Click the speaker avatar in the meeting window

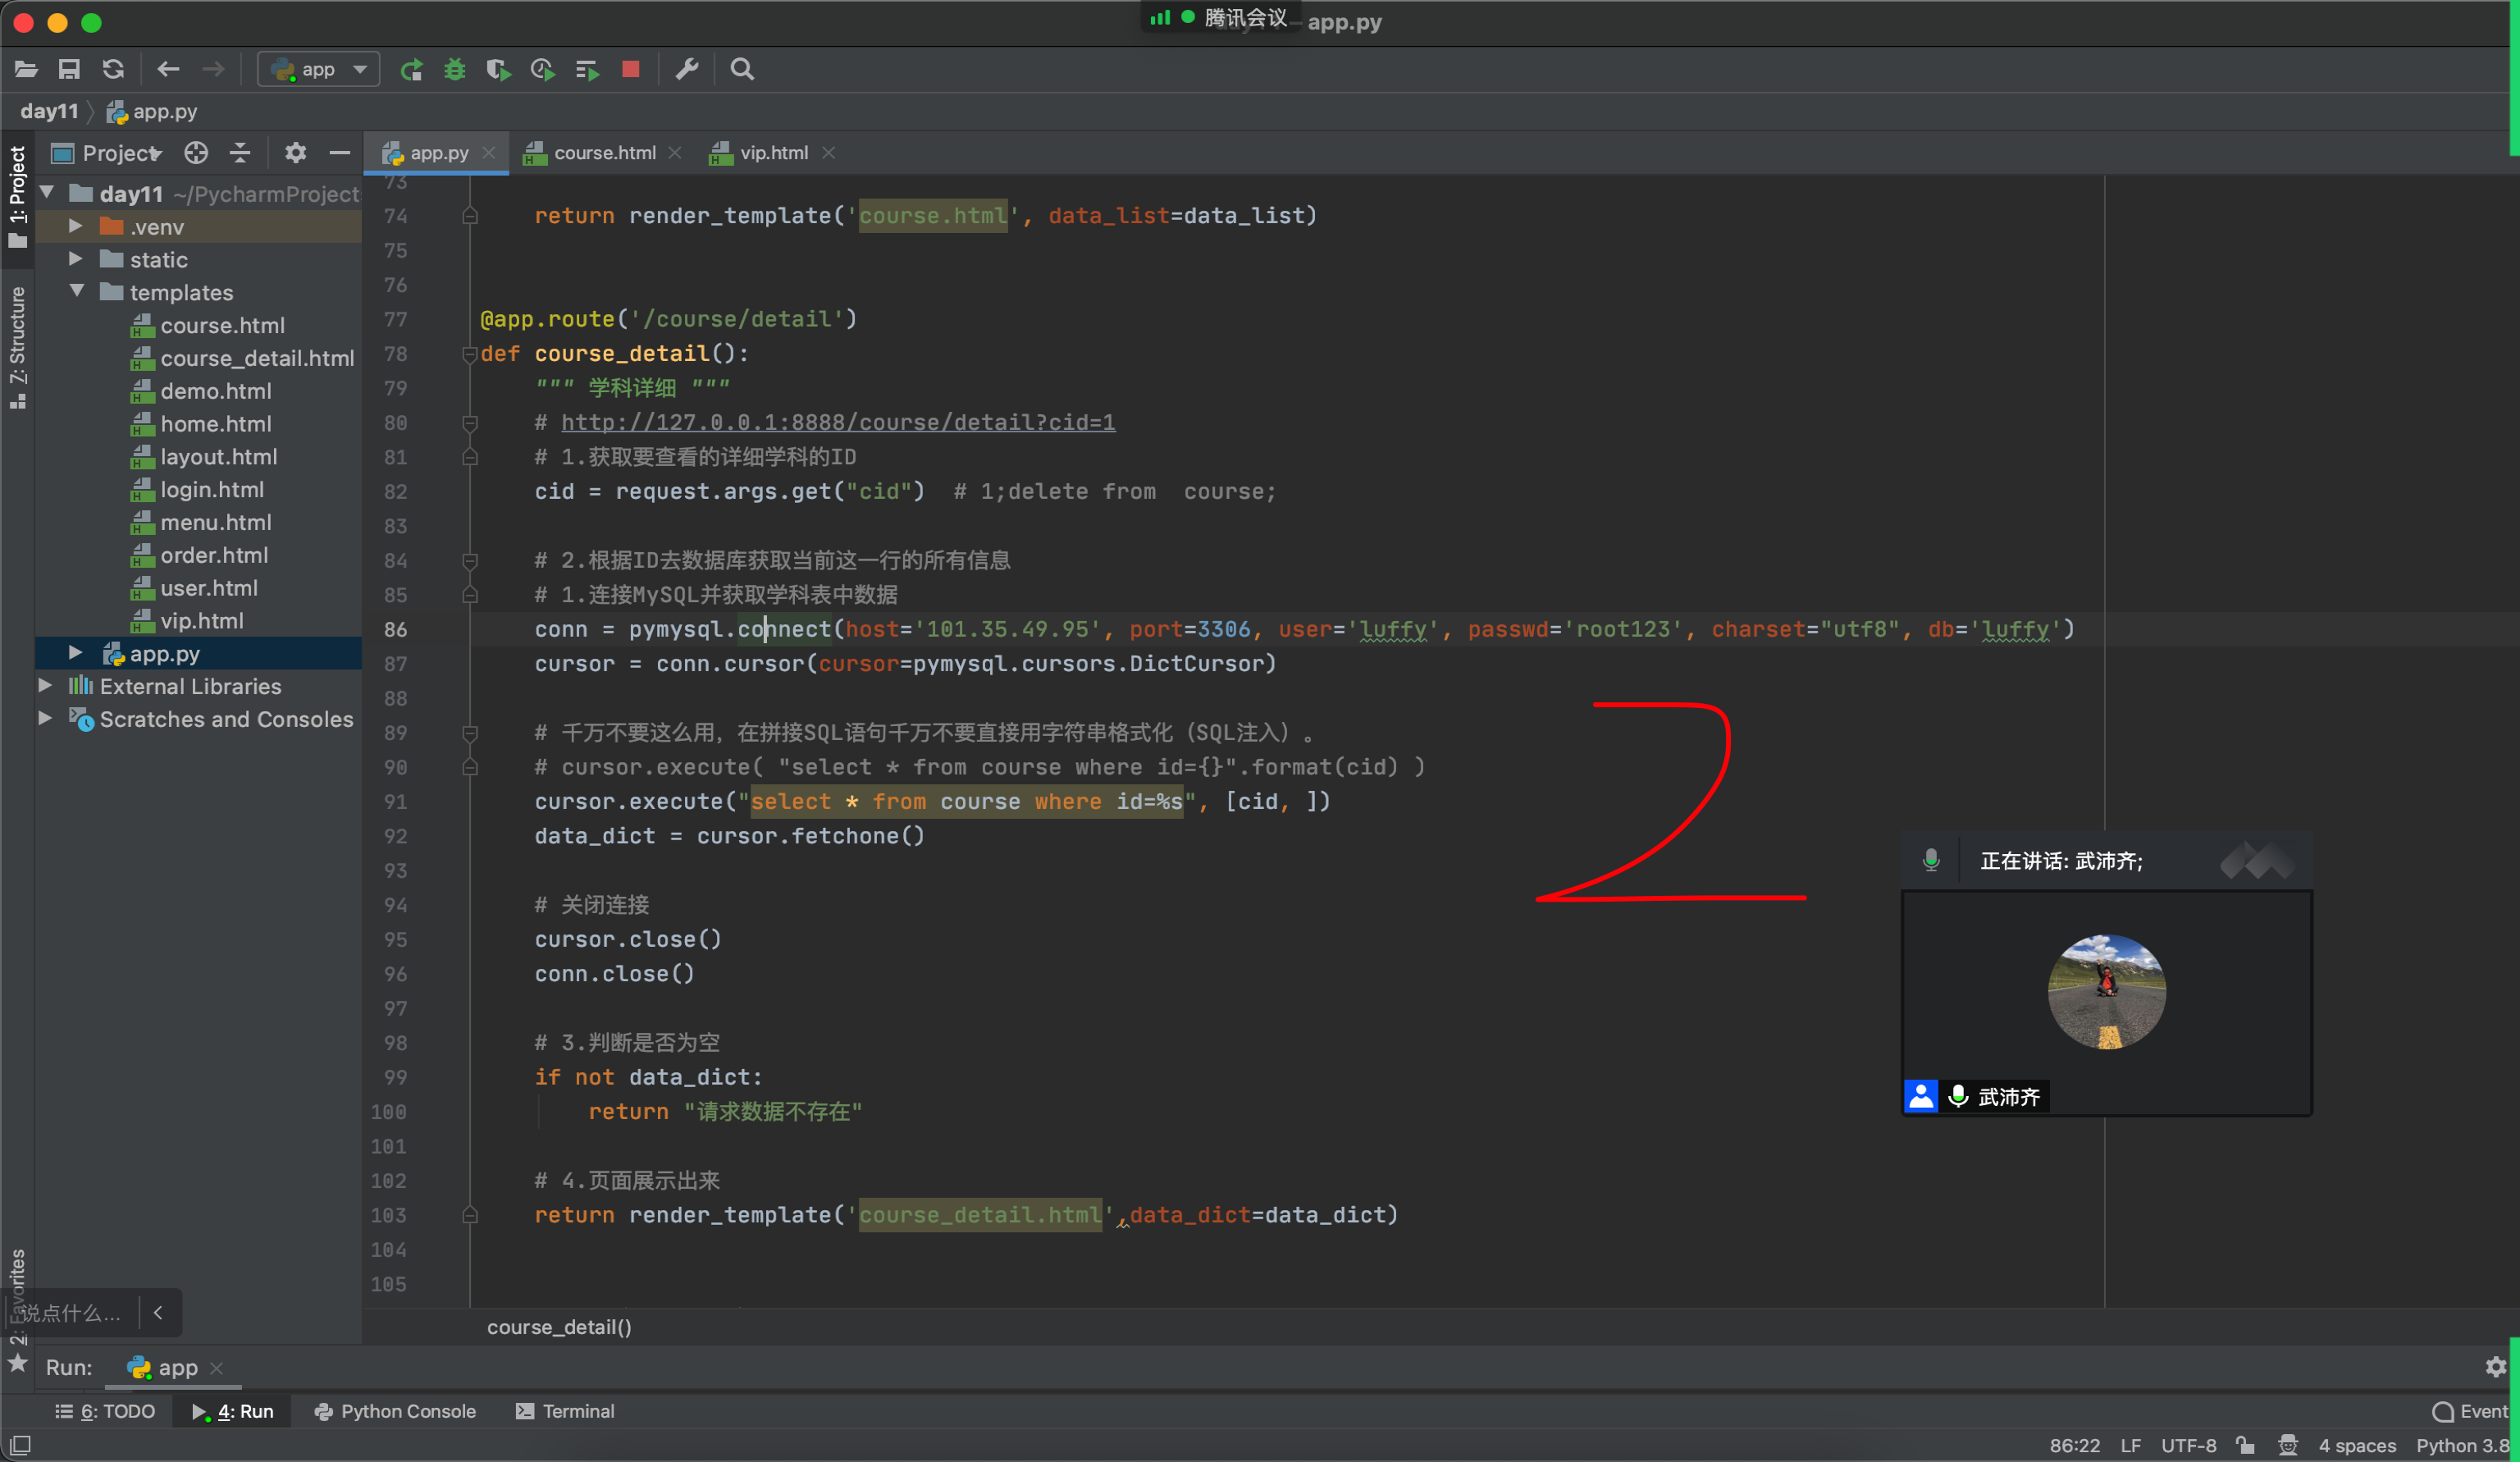2106,991
